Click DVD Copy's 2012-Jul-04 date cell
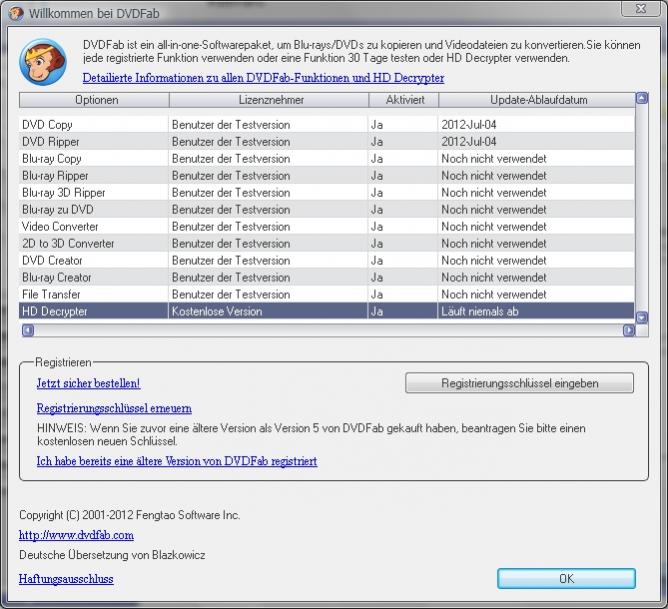The image size is (668, 609). tap(536, 124)
